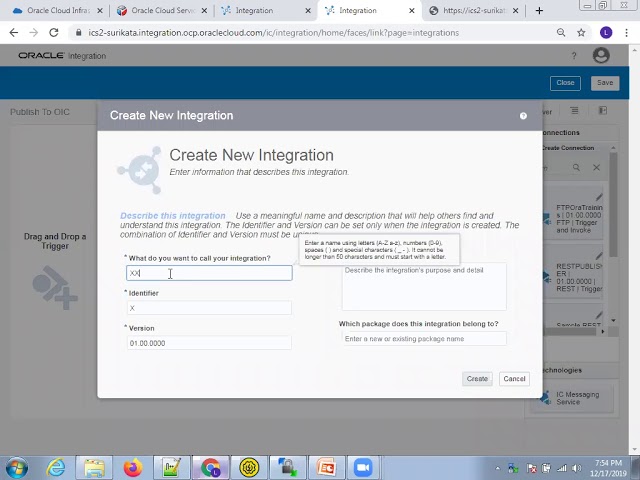Bookmark this page with the star
The image size is (640, 480).
581,33
